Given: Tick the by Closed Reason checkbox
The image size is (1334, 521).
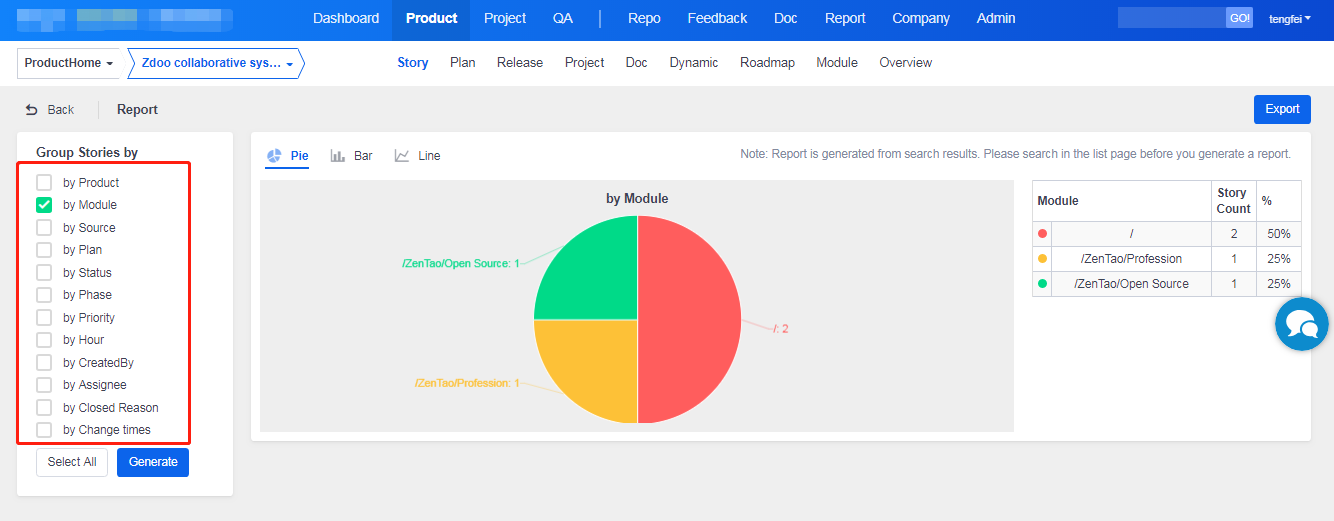Looking at the screenshot, I should (x=44, y=408).
